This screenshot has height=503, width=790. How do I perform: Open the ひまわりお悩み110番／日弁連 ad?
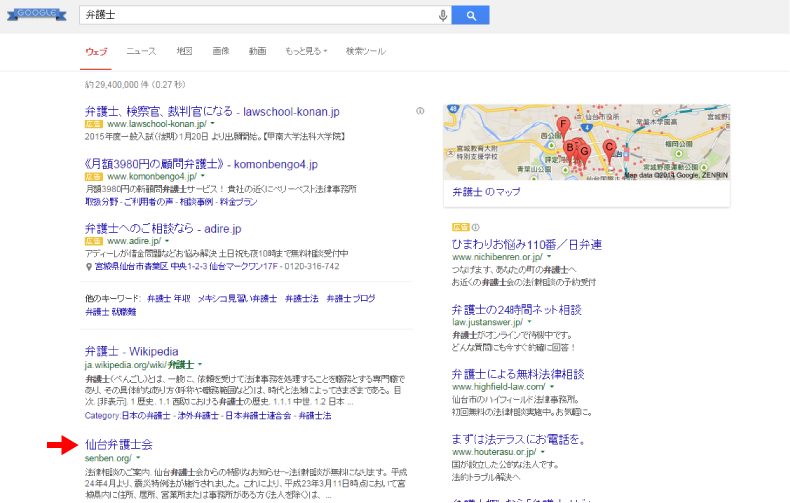point(526,244)
